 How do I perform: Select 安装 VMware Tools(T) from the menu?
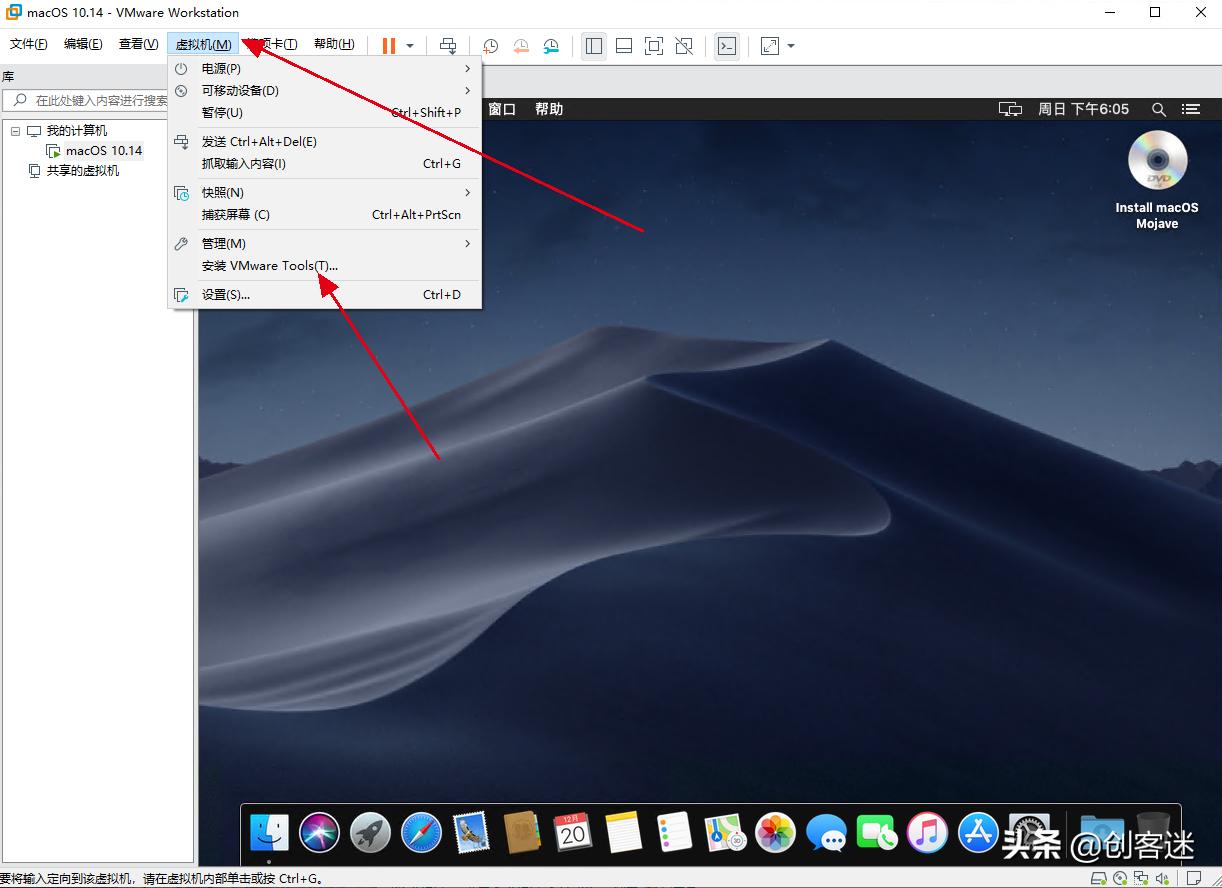coord(269,266)
